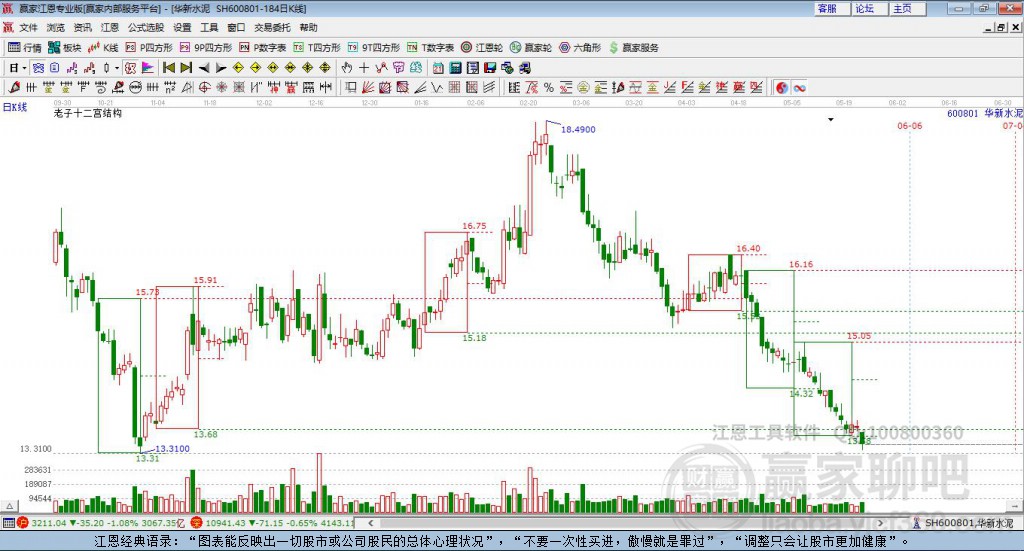The height and width of the screenshot is (551, 1024).
Task: Select the red target circle drawing tool
Action: 204,87
